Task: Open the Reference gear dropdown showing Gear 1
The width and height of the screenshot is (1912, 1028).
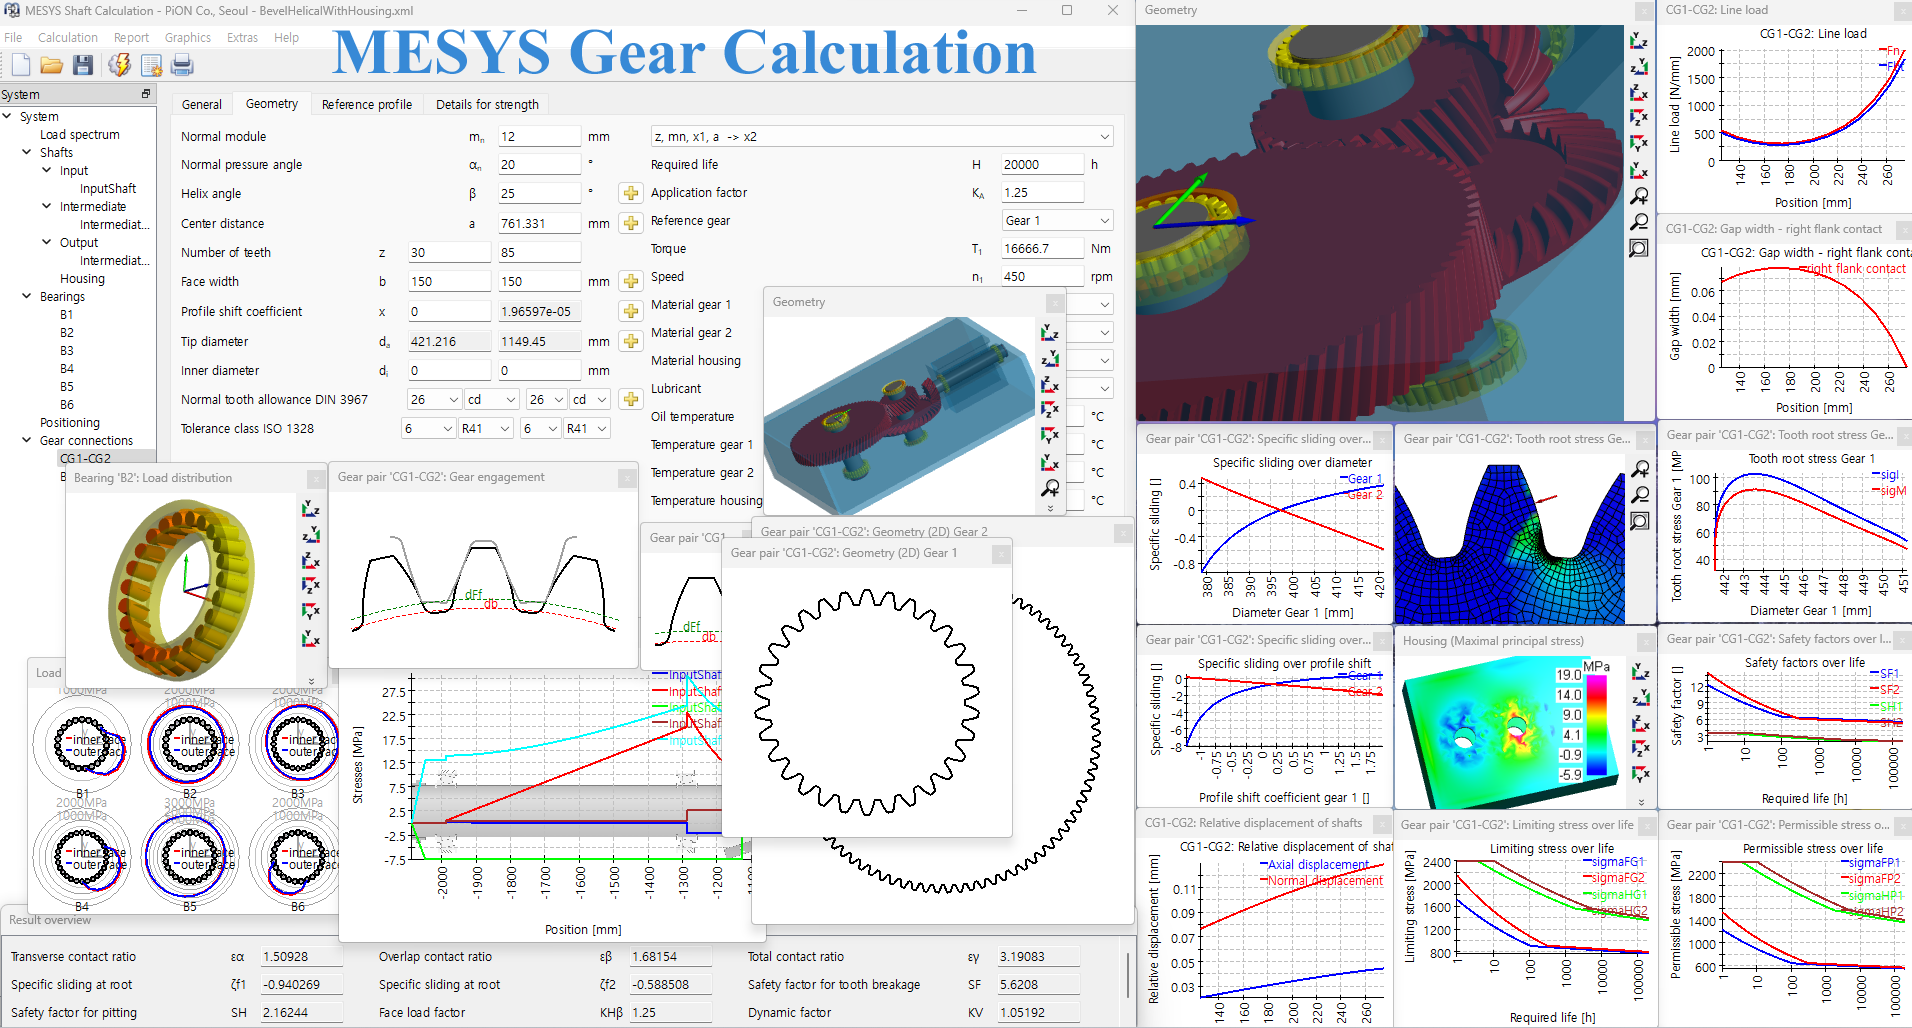Action: pos(1057,221)
